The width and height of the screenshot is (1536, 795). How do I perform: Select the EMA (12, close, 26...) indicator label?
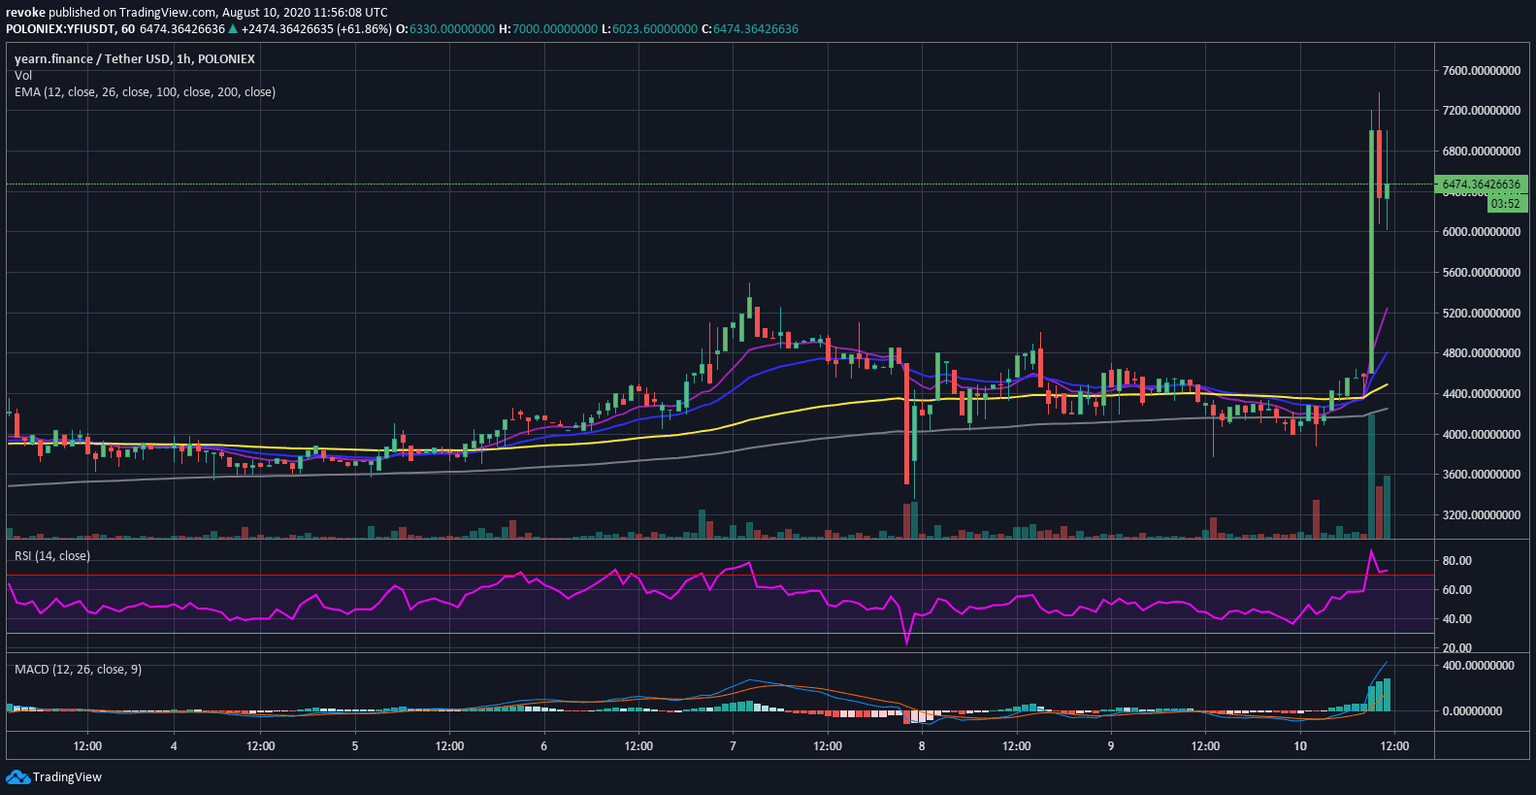145,92
